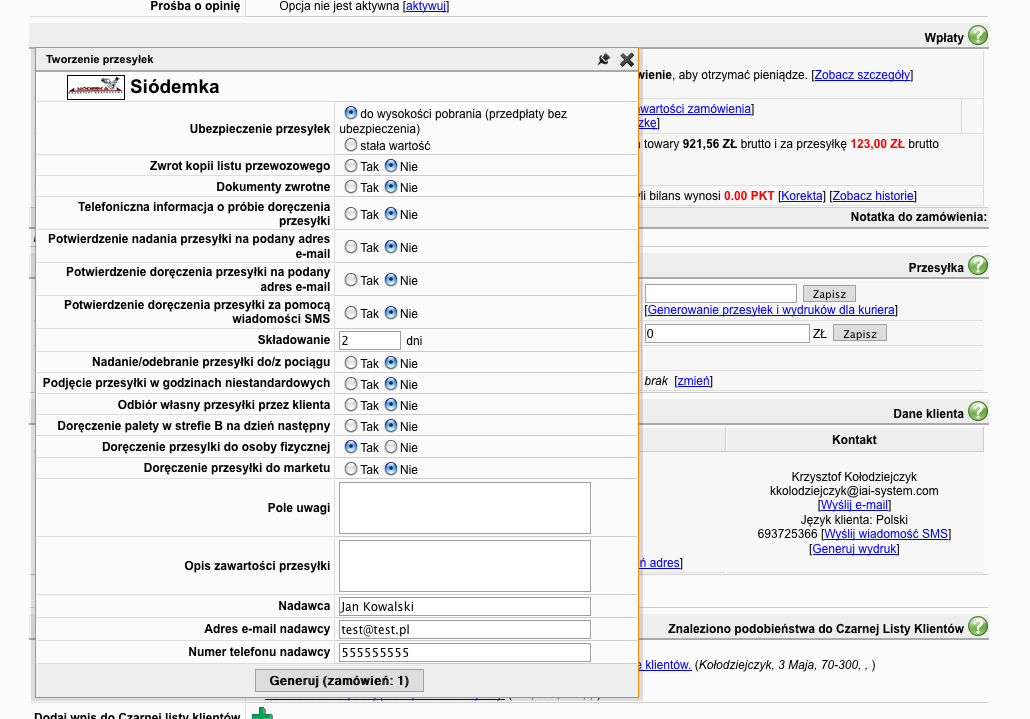Choose Tak for Doręczenie do osoby fizycznej
The image size is (1030, 719).
tap(351, 447)
